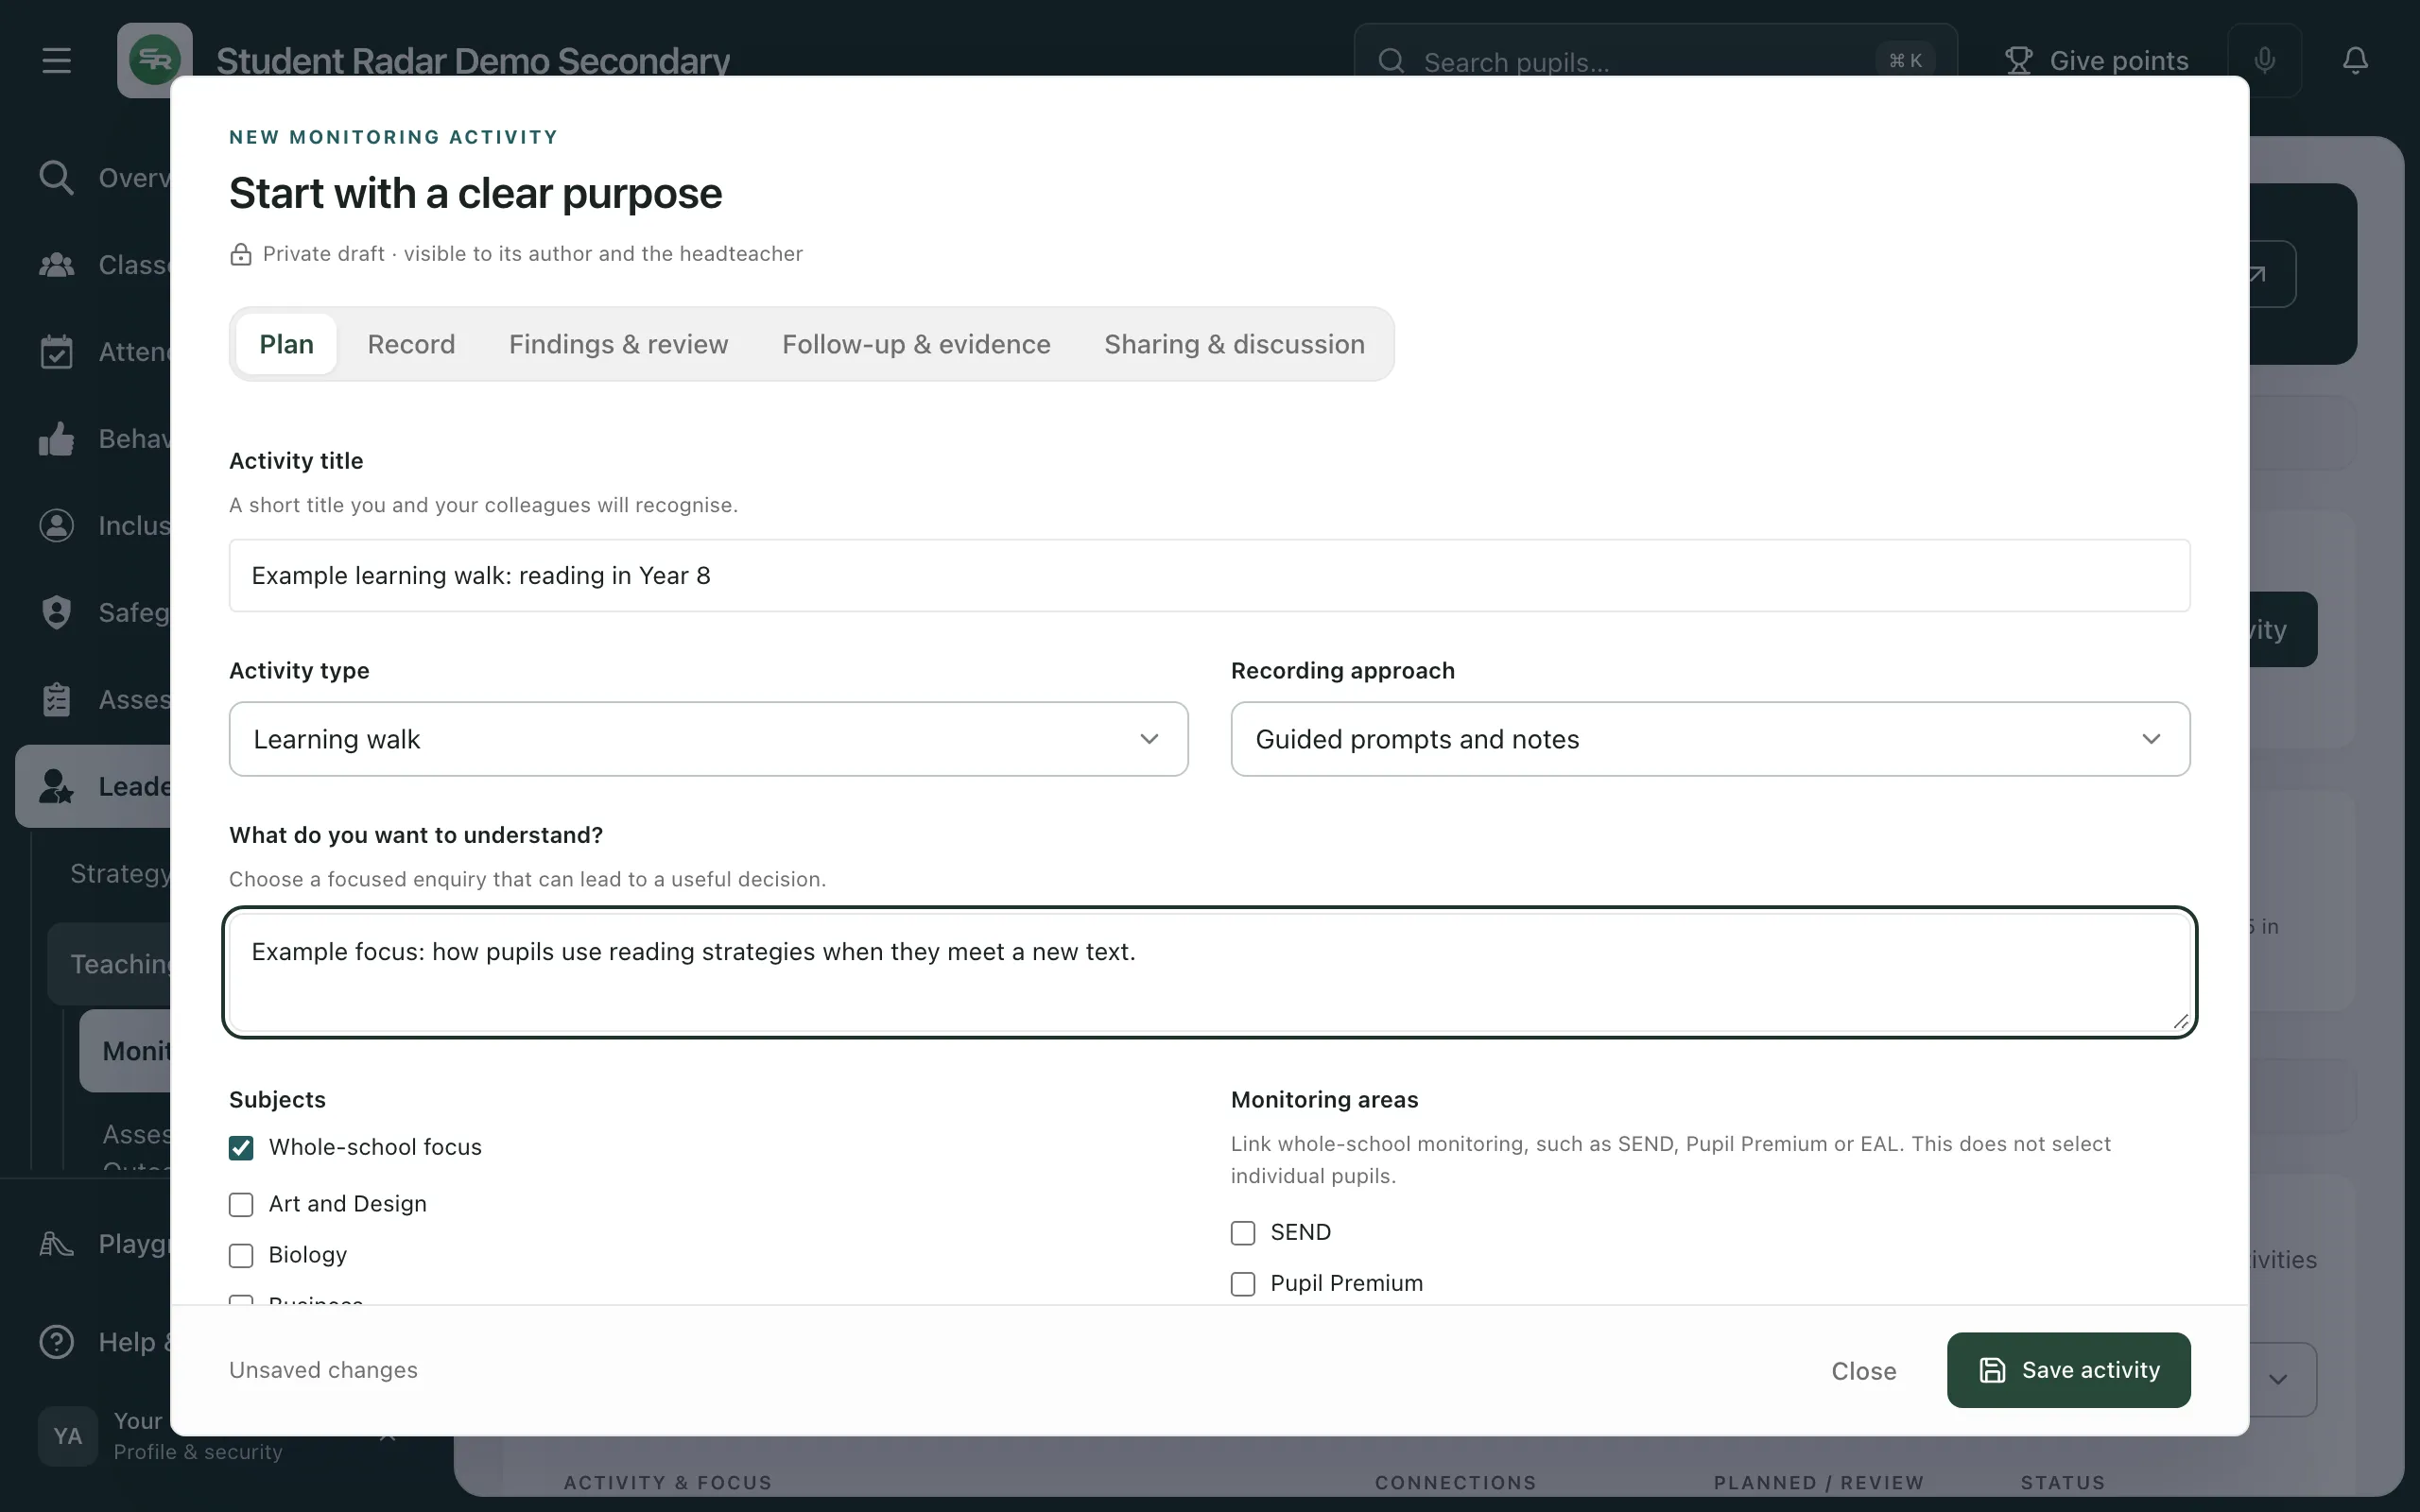This screenshot has width=2420, height=1512.
Task: Open the Attendance calendar sidebar icon
Action: click(x=56, y=352)
